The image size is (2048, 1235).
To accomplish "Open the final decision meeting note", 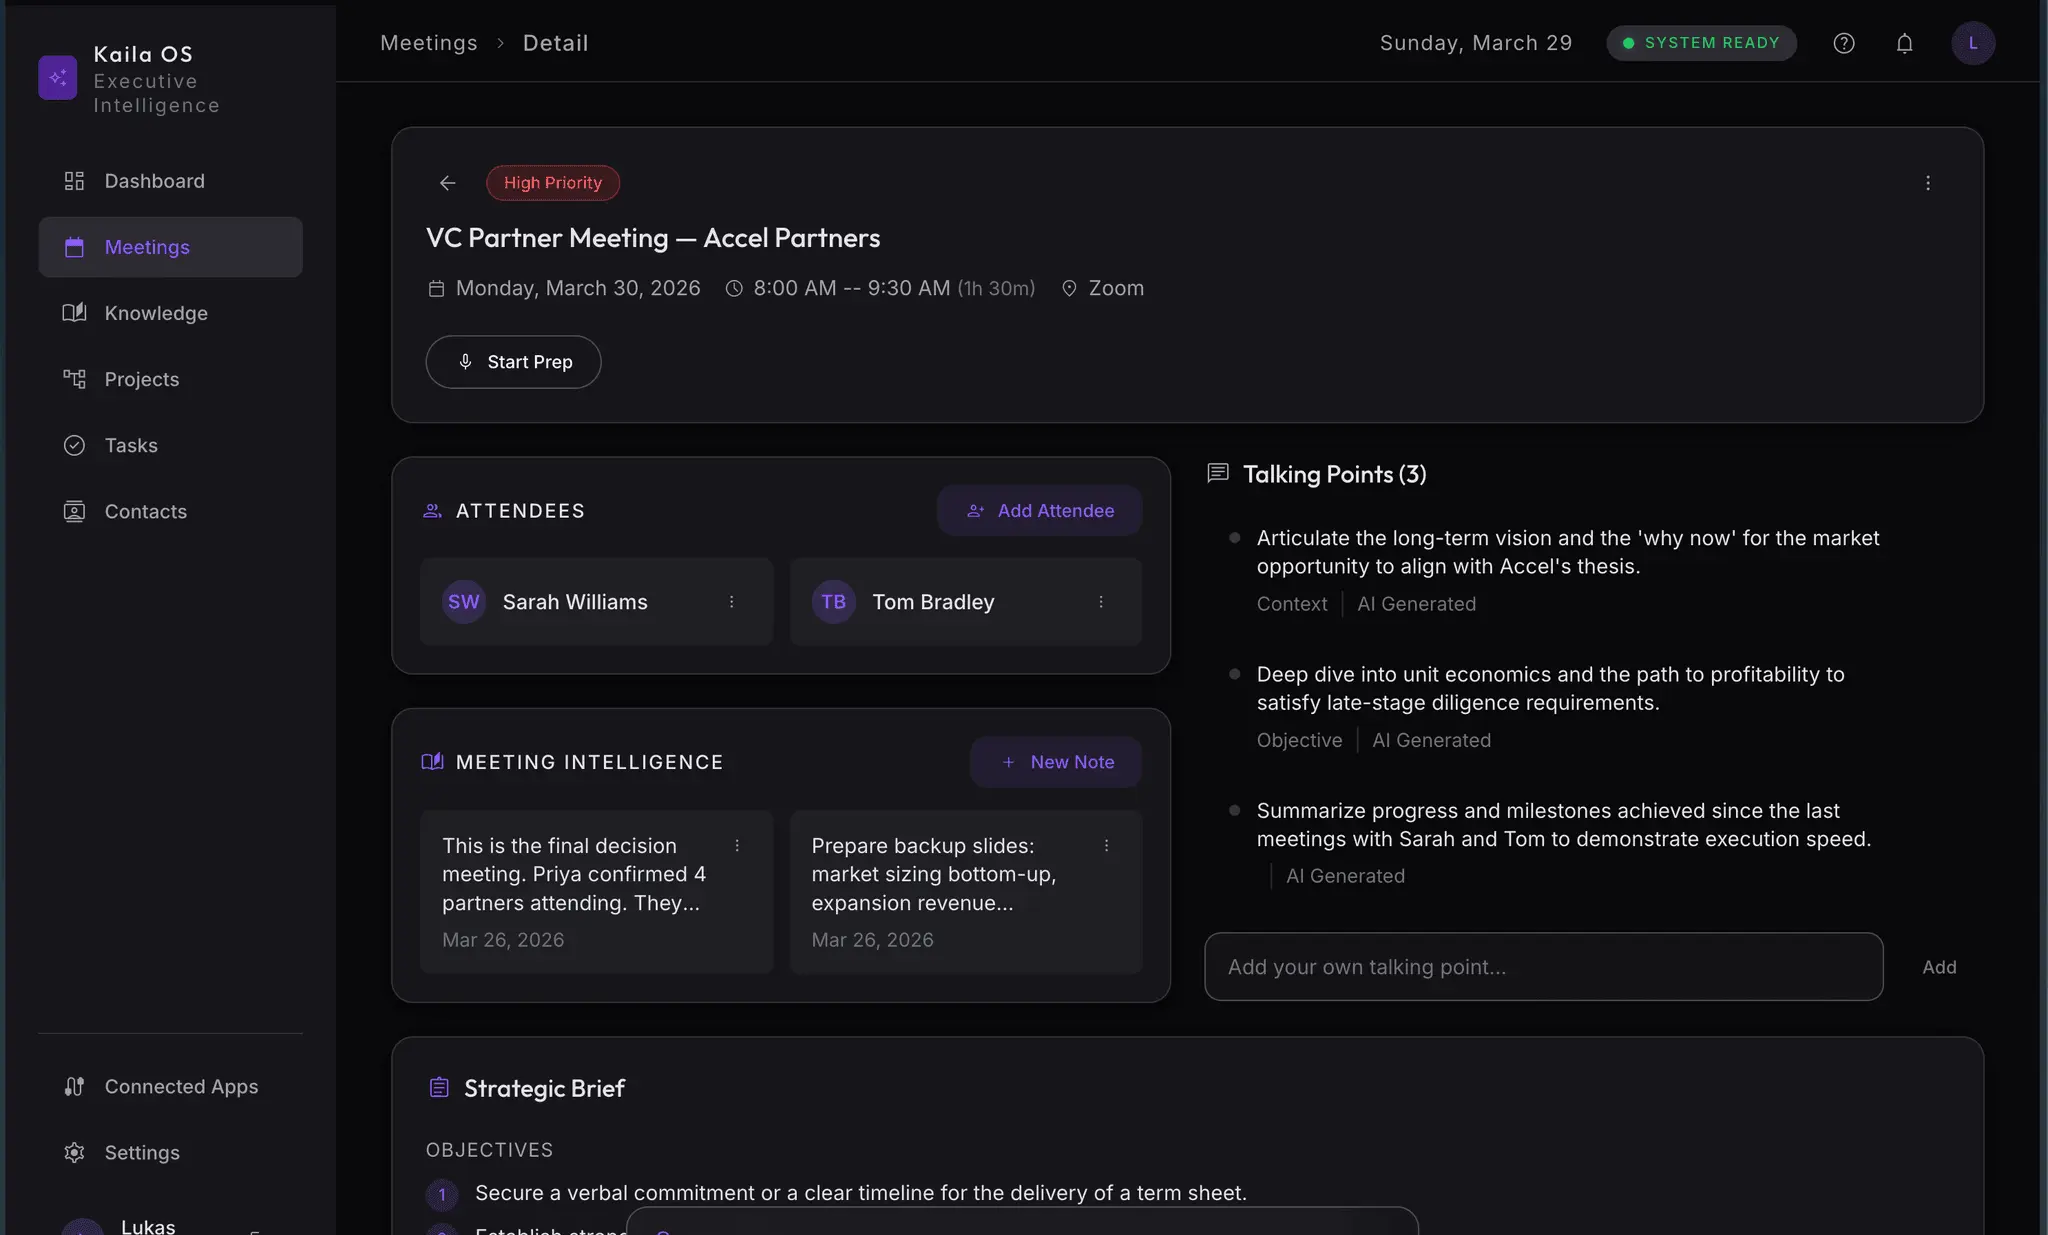I will point(596,892).
